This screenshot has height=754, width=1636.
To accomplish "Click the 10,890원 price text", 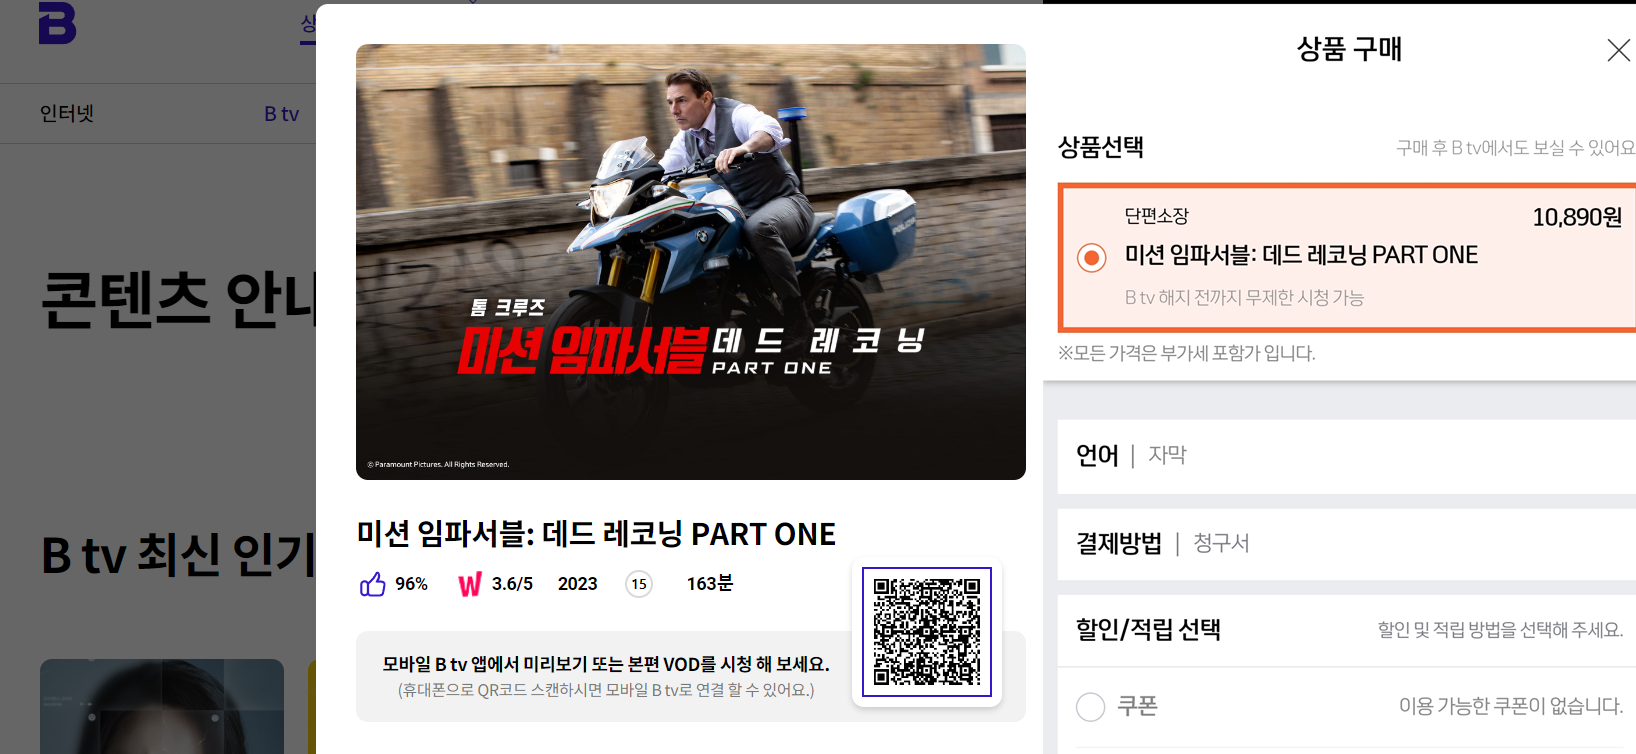I will pos(1577,217).
